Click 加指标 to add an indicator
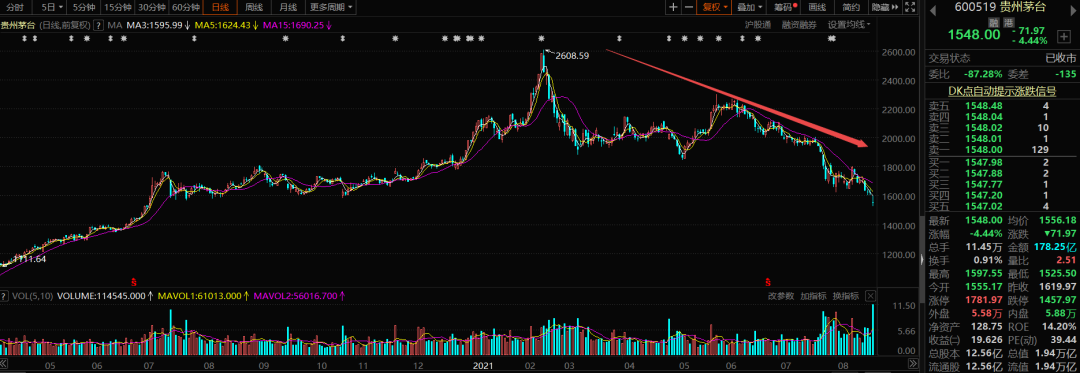The image size is (1080, 373). click(813, 296)
